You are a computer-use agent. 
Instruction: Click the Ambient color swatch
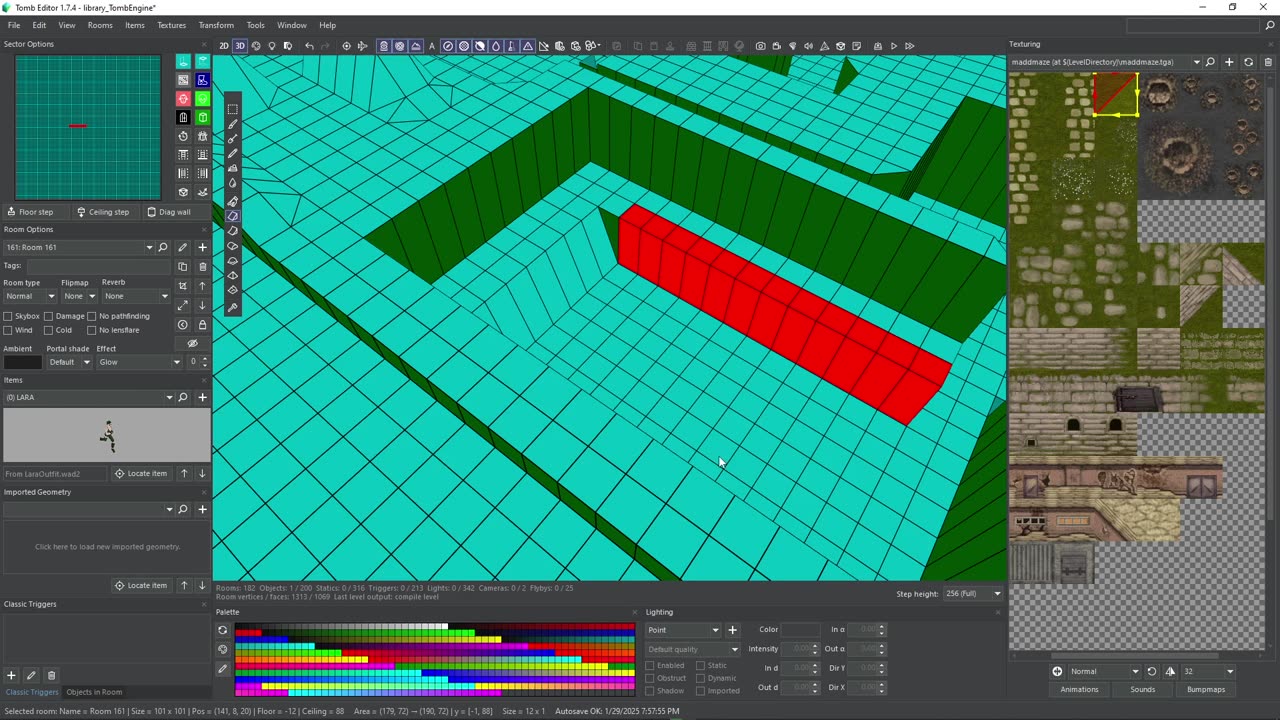[x=22, y=362]
